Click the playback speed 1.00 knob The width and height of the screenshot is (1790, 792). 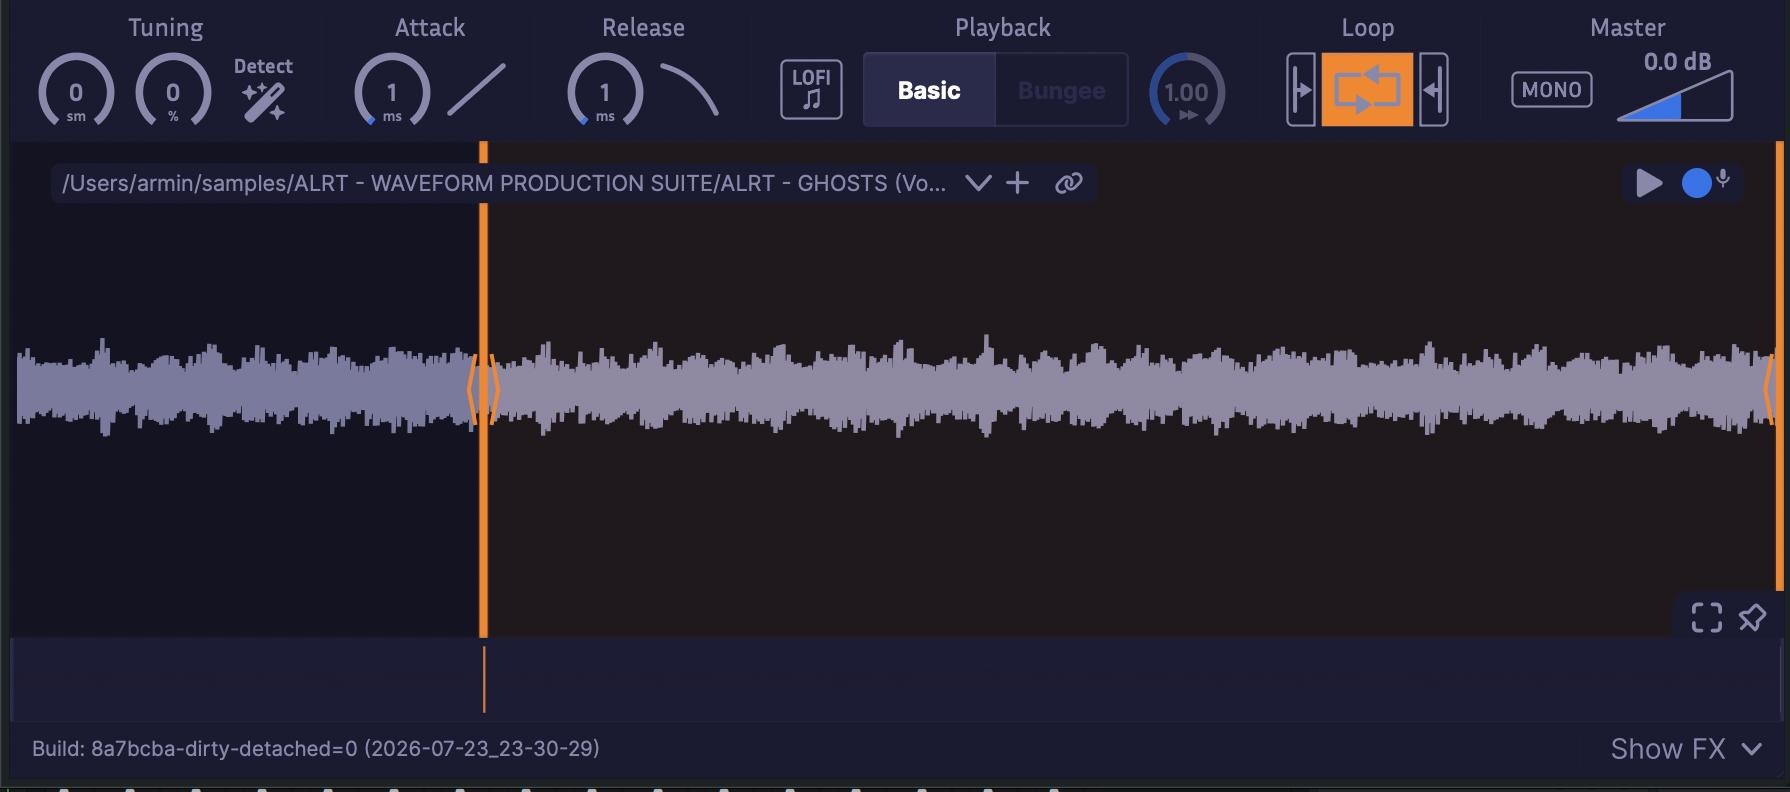pyautogui.click(x=1187, y=91)
